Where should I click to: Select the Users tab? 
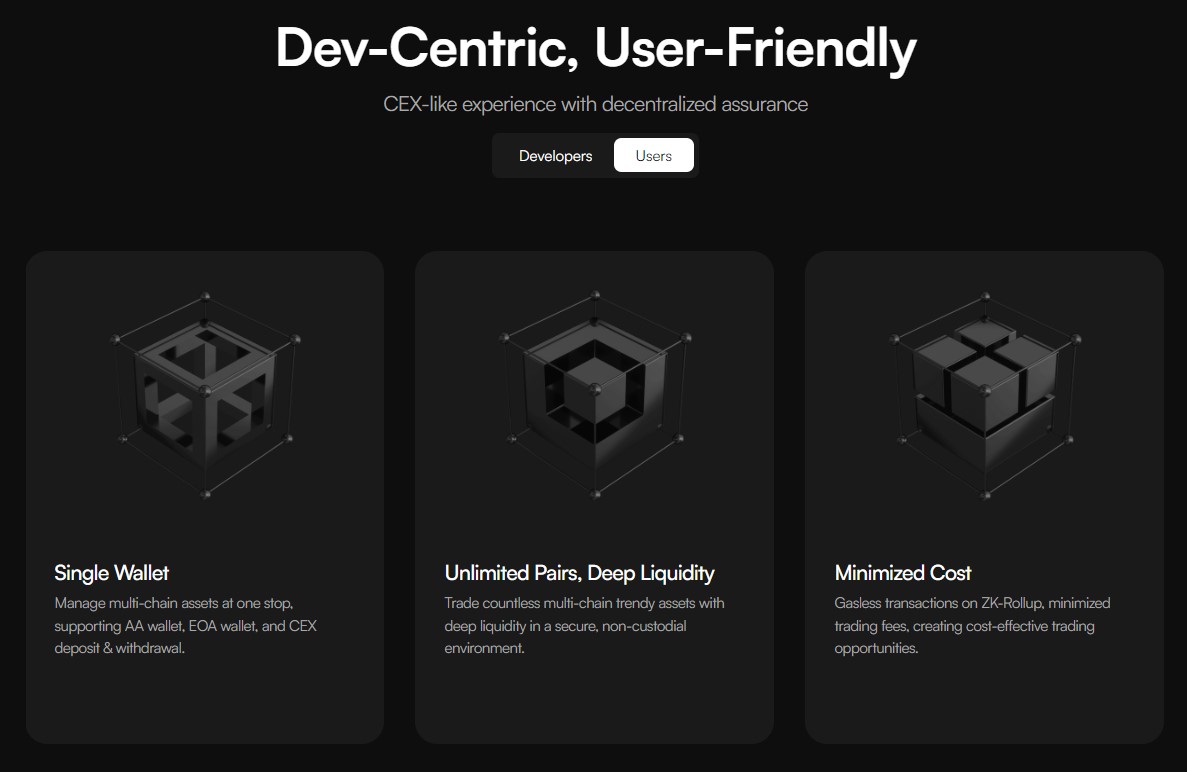click(653, 156)
